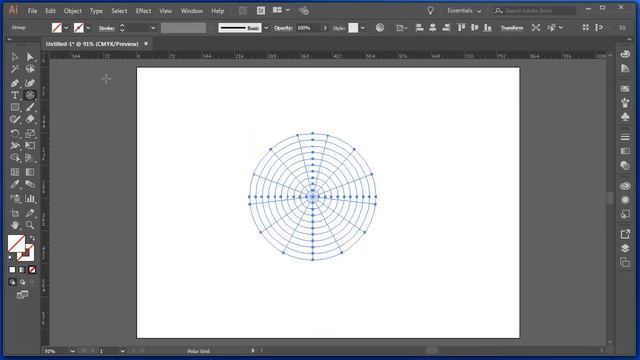The width and height of the screenshot is (640, 360).
Task: Select the Column Graph tool
Action: [30, 199]
